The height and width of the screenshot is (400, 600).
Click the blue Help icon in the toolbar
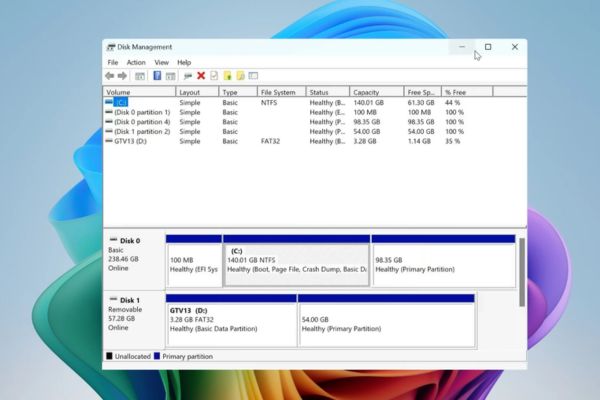coord(157,75)
